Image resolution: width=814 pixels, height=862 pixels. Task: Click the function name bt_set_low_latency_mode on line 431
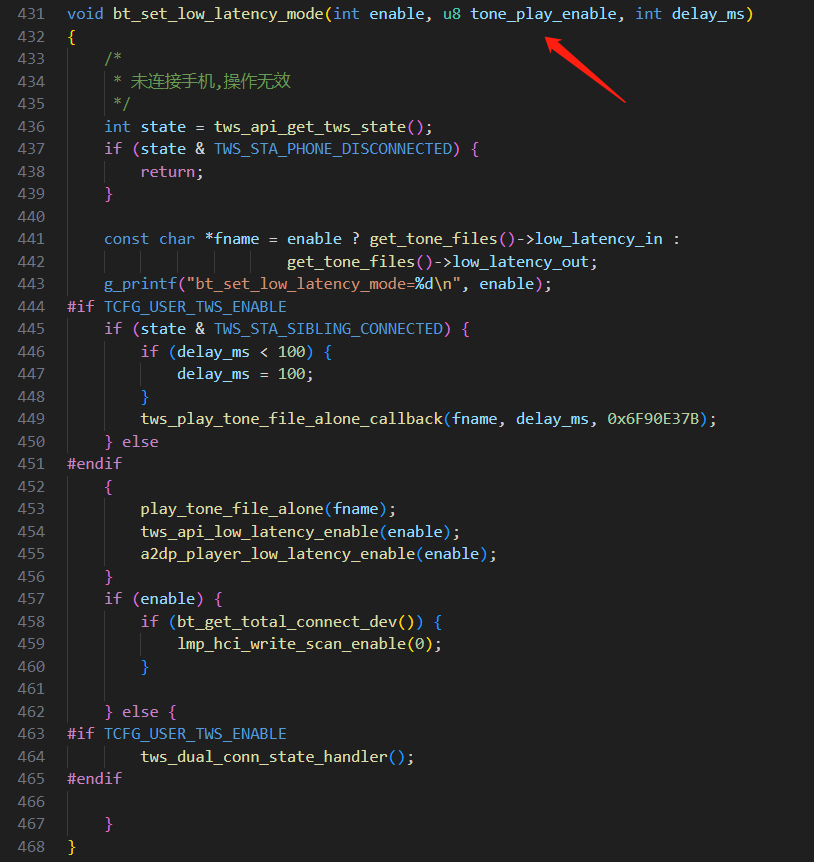point(218,14)
